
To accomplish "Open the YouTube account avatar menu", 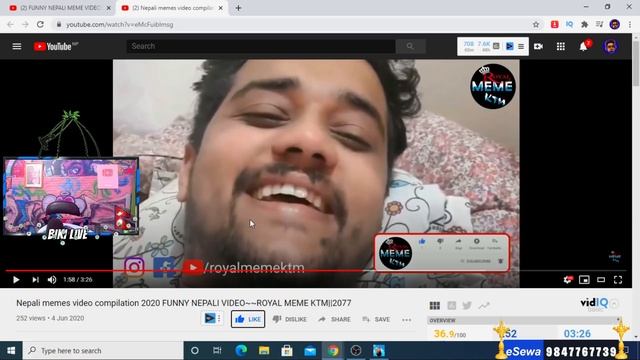I will pos(611,47).
